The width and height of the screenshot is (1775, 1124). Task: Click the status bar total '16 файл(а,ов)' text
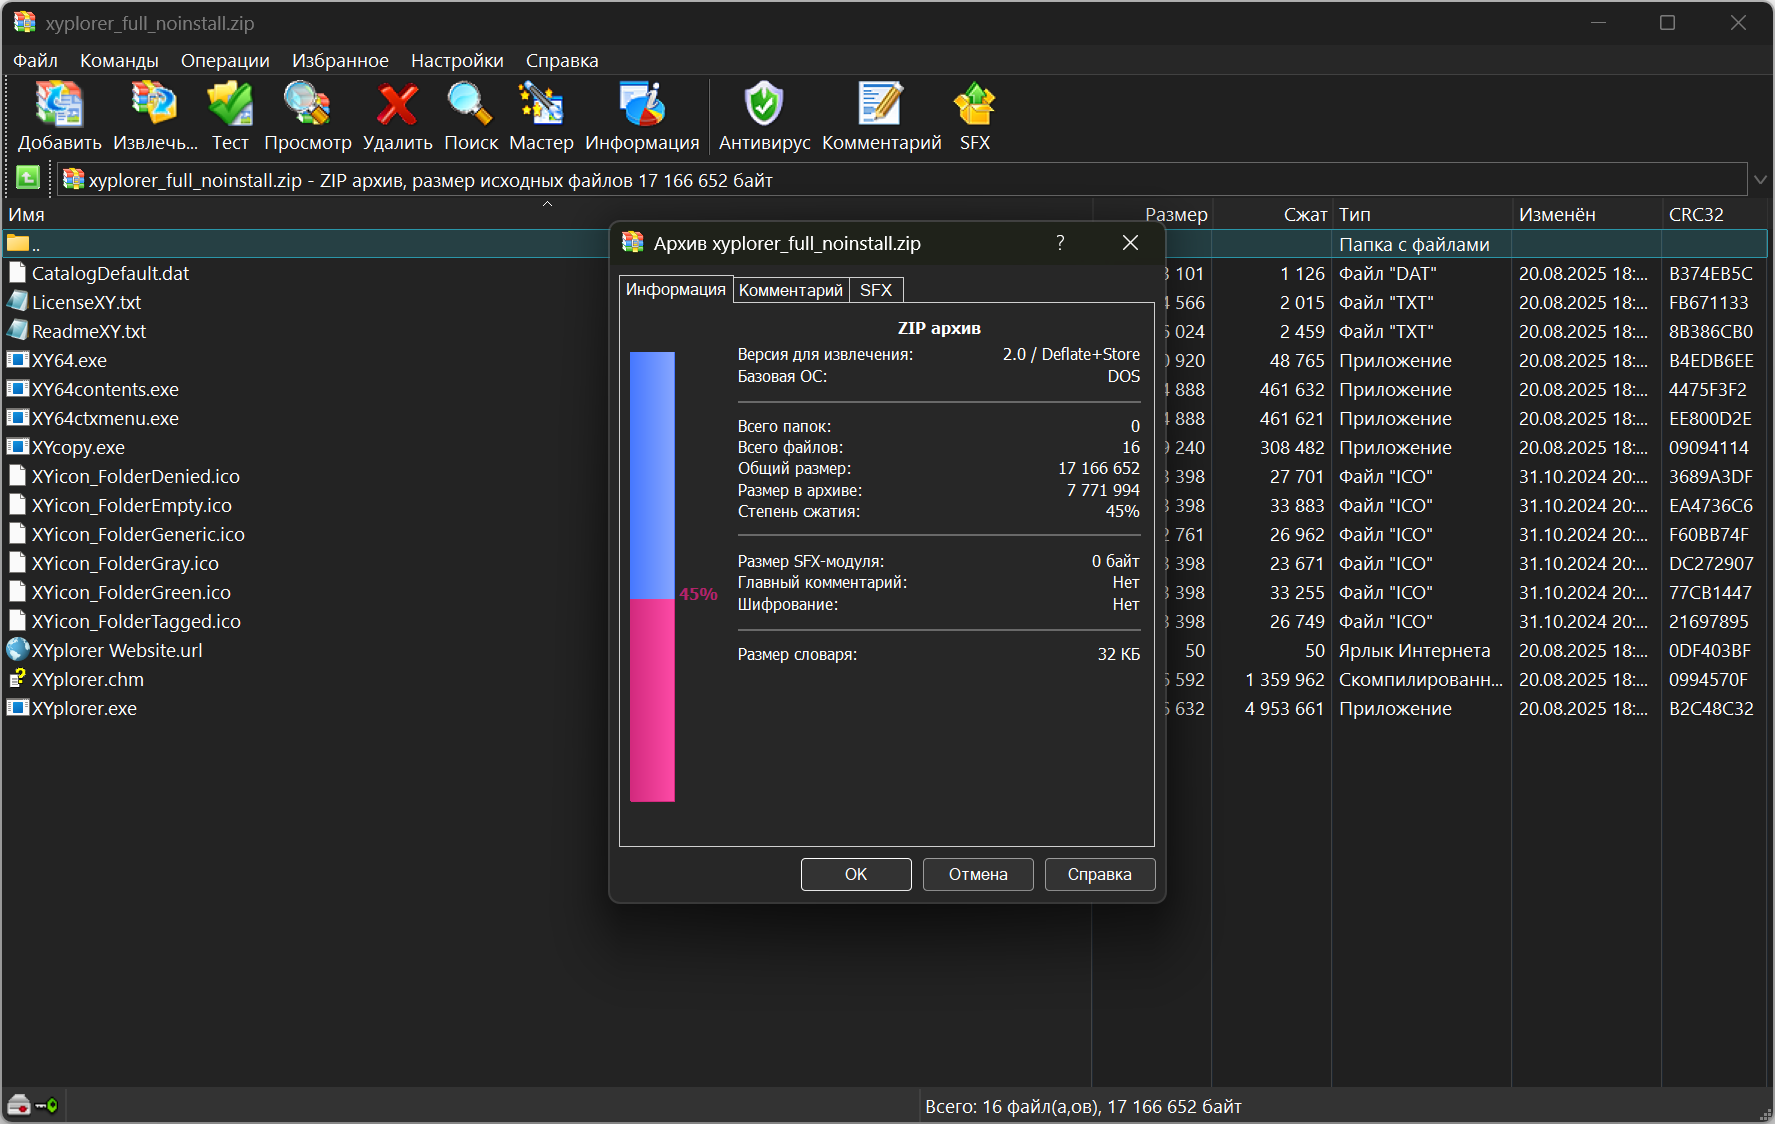coord(1041,1106)
